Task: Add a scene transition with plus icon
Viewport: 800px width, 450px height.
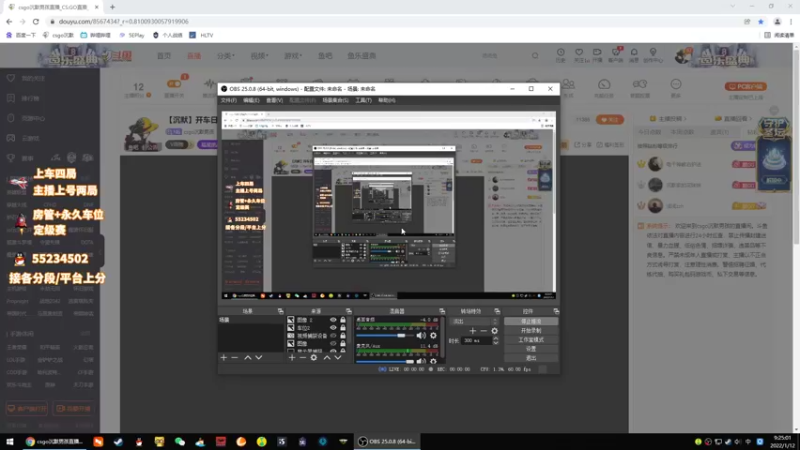Action: pos(472,331)
